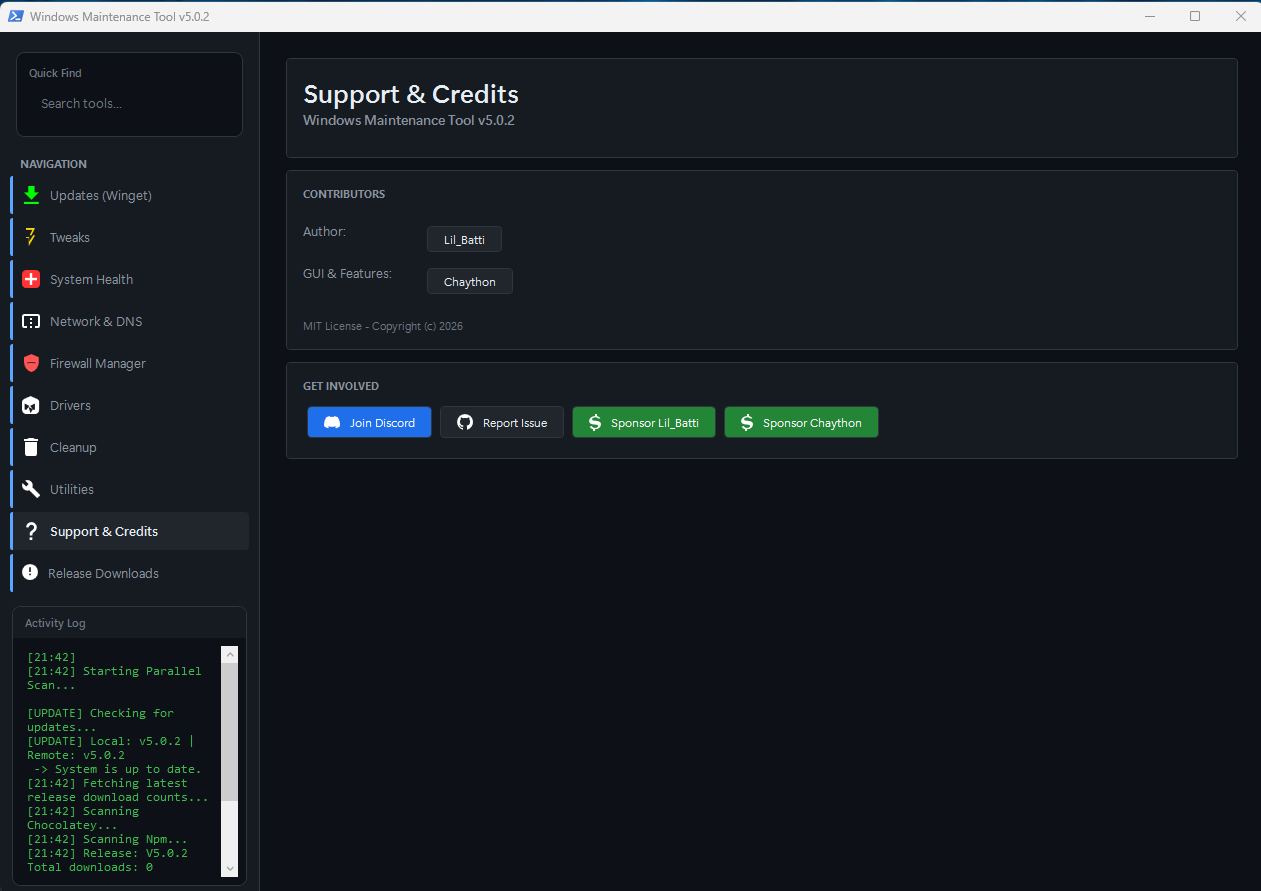This screenshot has height=891, width=1261.
Task: Click the red cross System Health icon
Action: 31,279
